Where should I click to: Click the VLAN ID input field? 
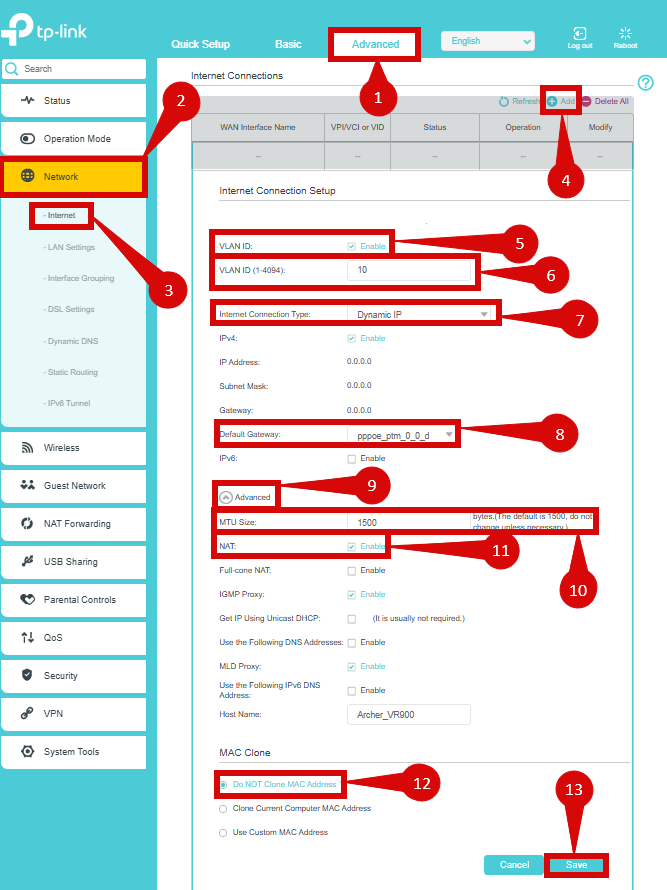point(409,270)
